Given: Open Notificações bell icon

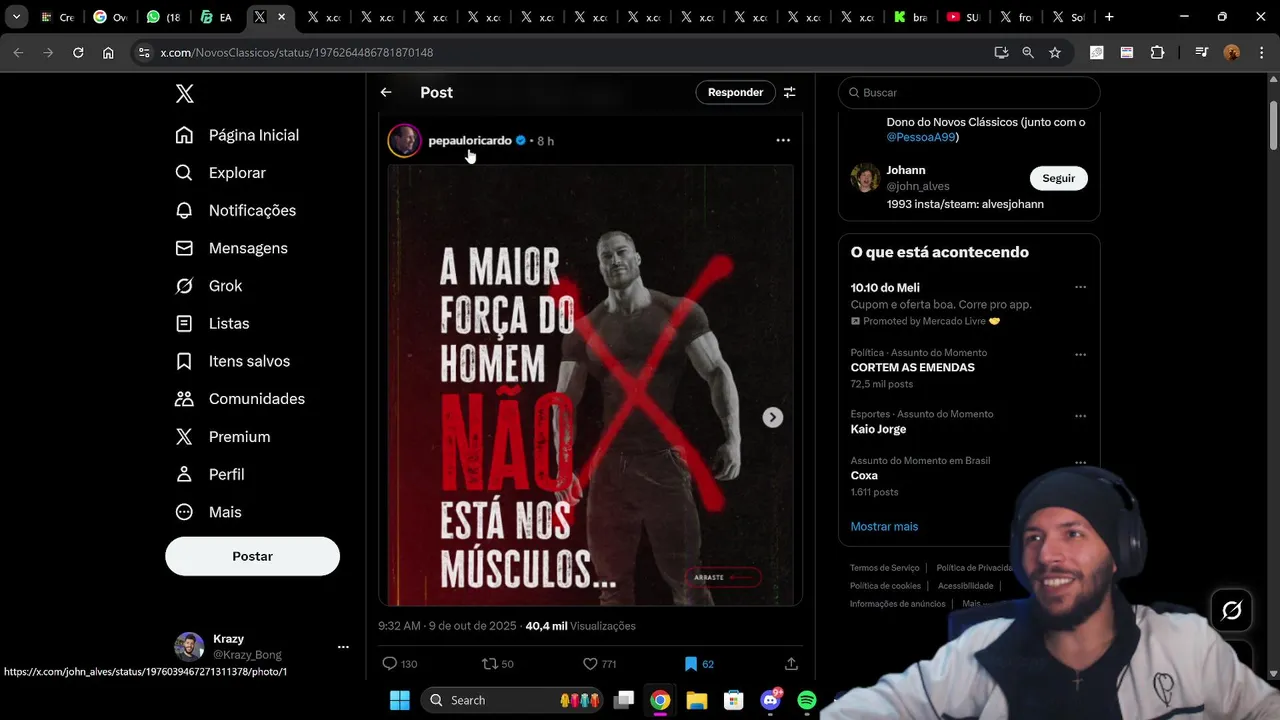Looking at the screenshot, I should pyautogui.click(x=184, y=210).
